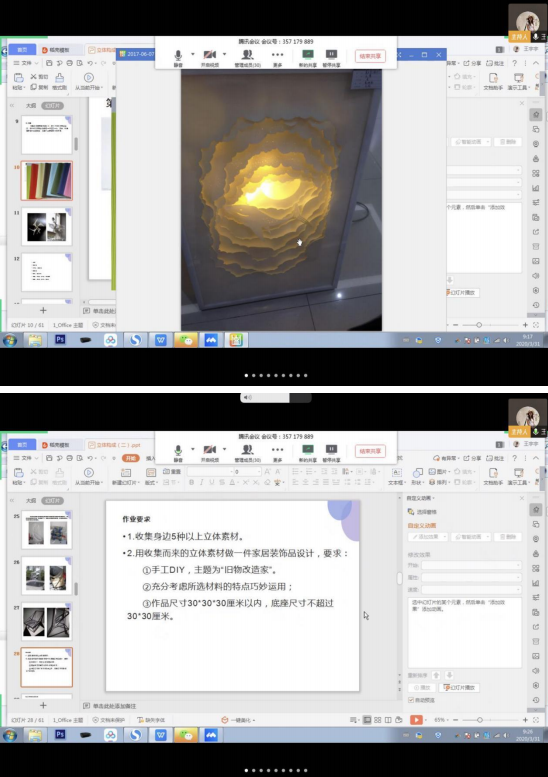Image resolution: width=548 pixels, height=777 pixels.
Task: Click the 重置 reset button
Action: pos(172,471)
